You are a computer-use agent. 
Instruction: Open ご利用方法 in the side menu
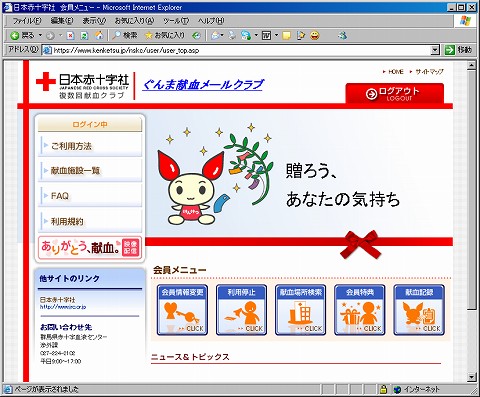click(90, 146)
